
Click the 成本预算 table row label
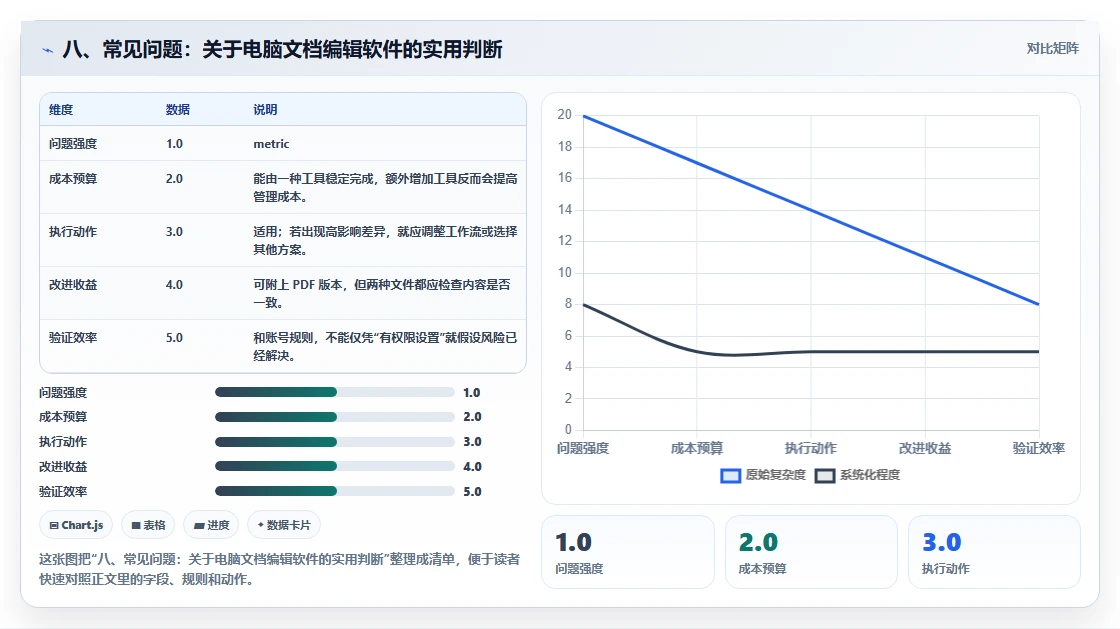[73, 178]
